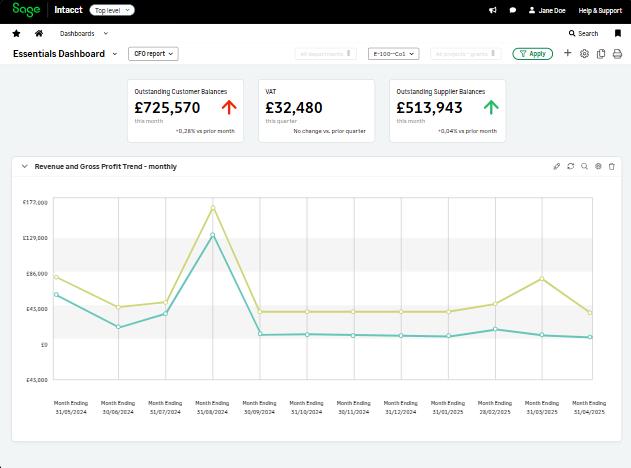Viewport: 631px width, 468px height.
Task: Click green up arrow on Supplier Balances
Action: pyautogui.click(x=491, y=107)
